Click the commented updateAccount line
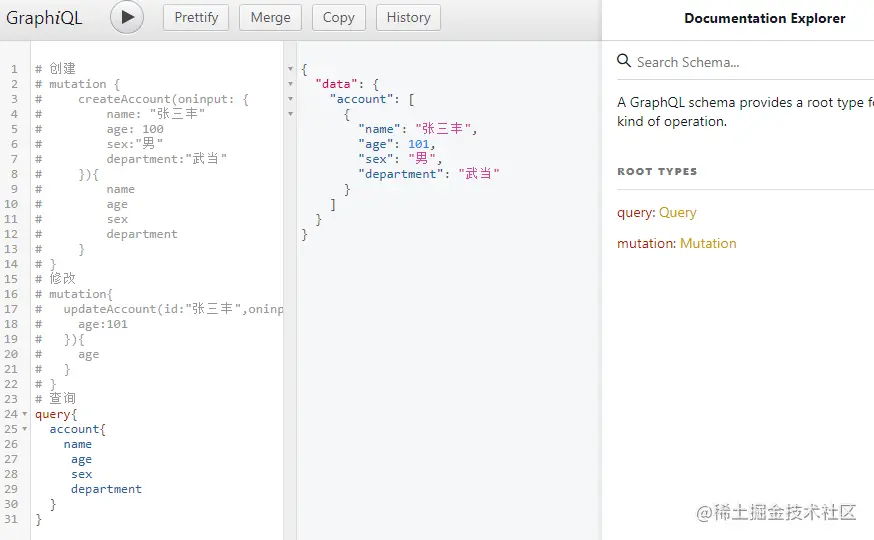The width and height of the screenshot is (874, 540). pyautogui.click(x=159, y=309)
